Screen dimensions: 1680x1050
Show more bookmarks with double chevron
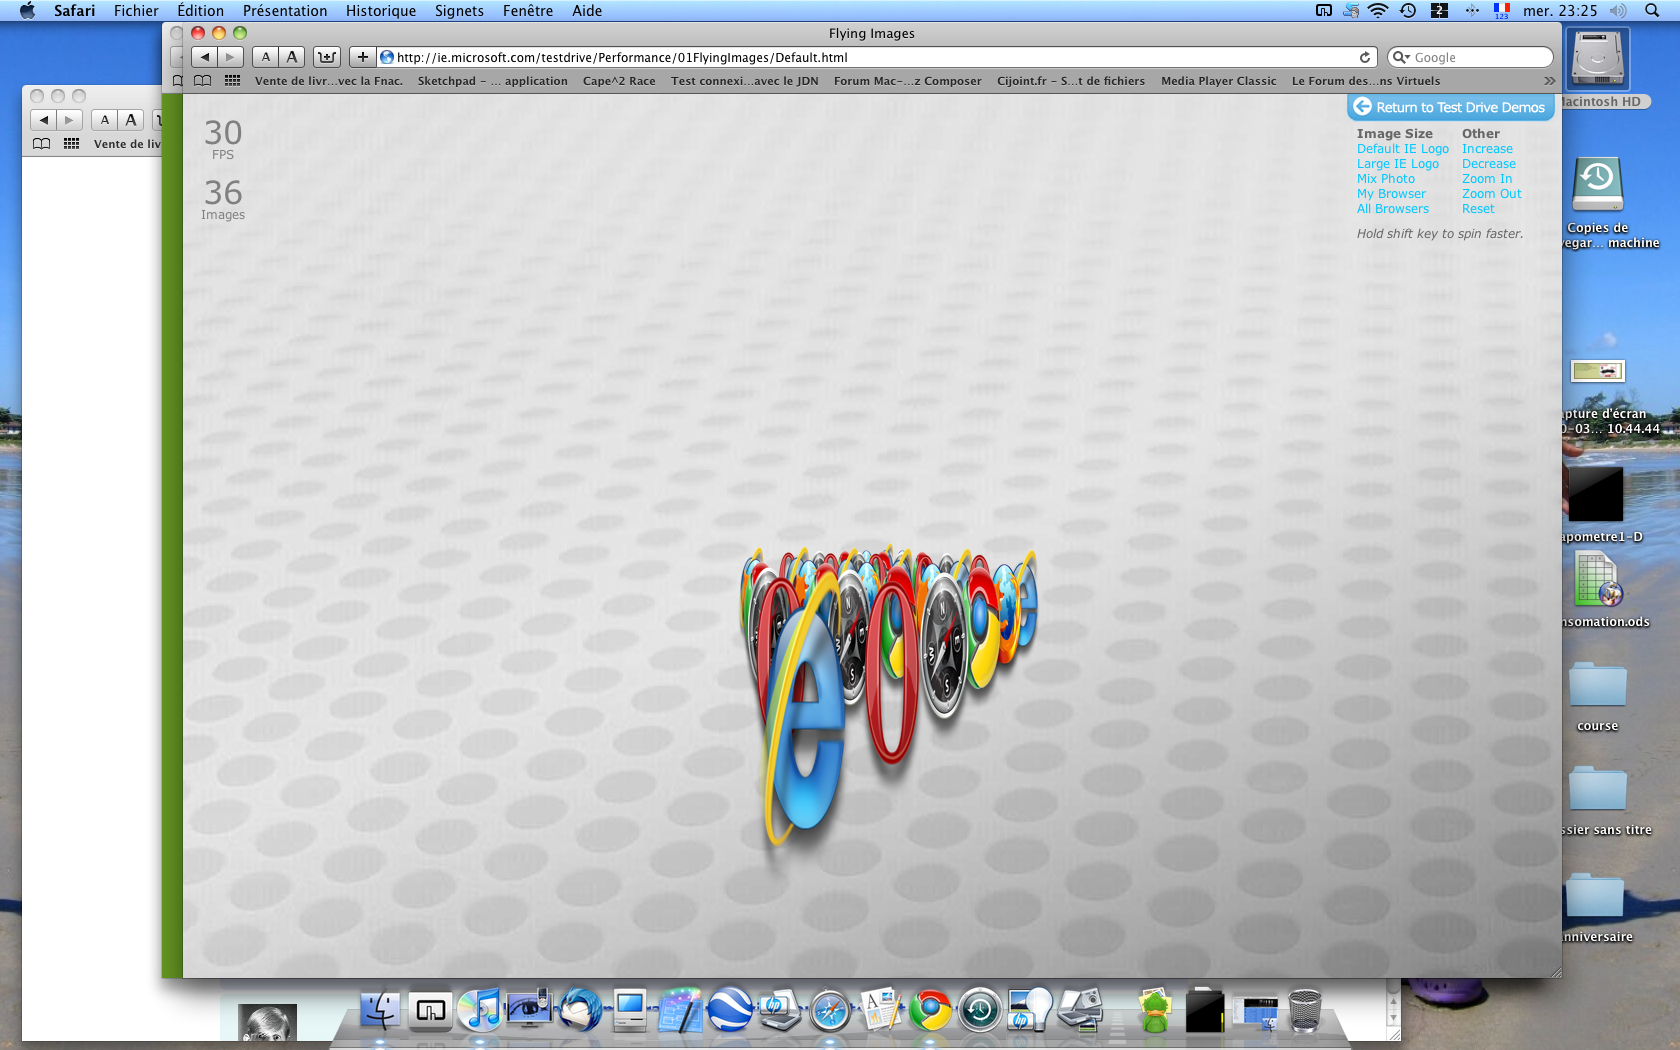point(1549,81)
